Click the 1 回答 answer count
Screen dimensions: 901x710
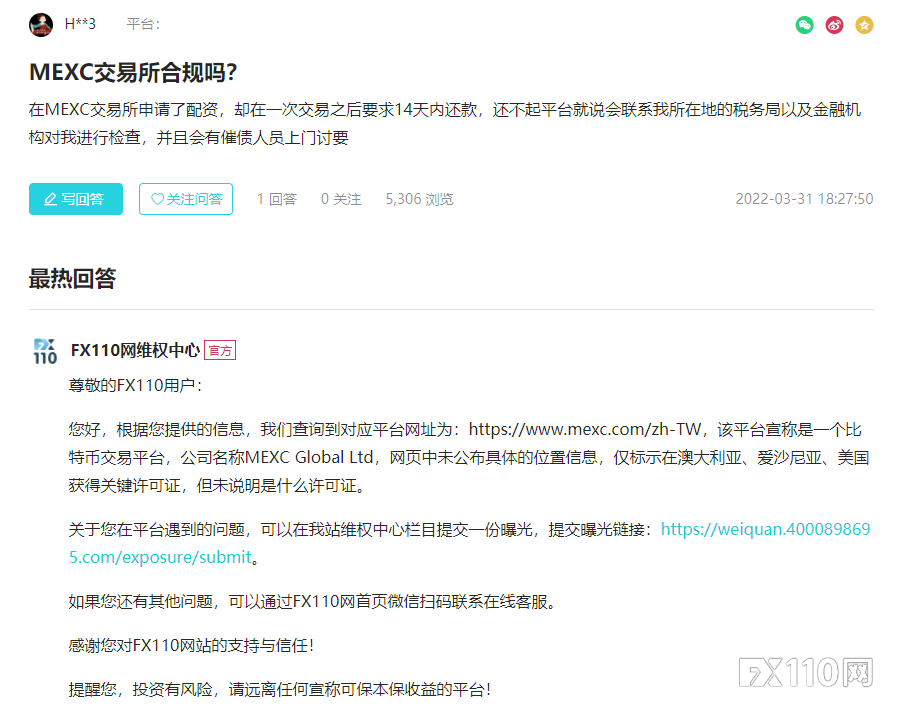[277, 199]
